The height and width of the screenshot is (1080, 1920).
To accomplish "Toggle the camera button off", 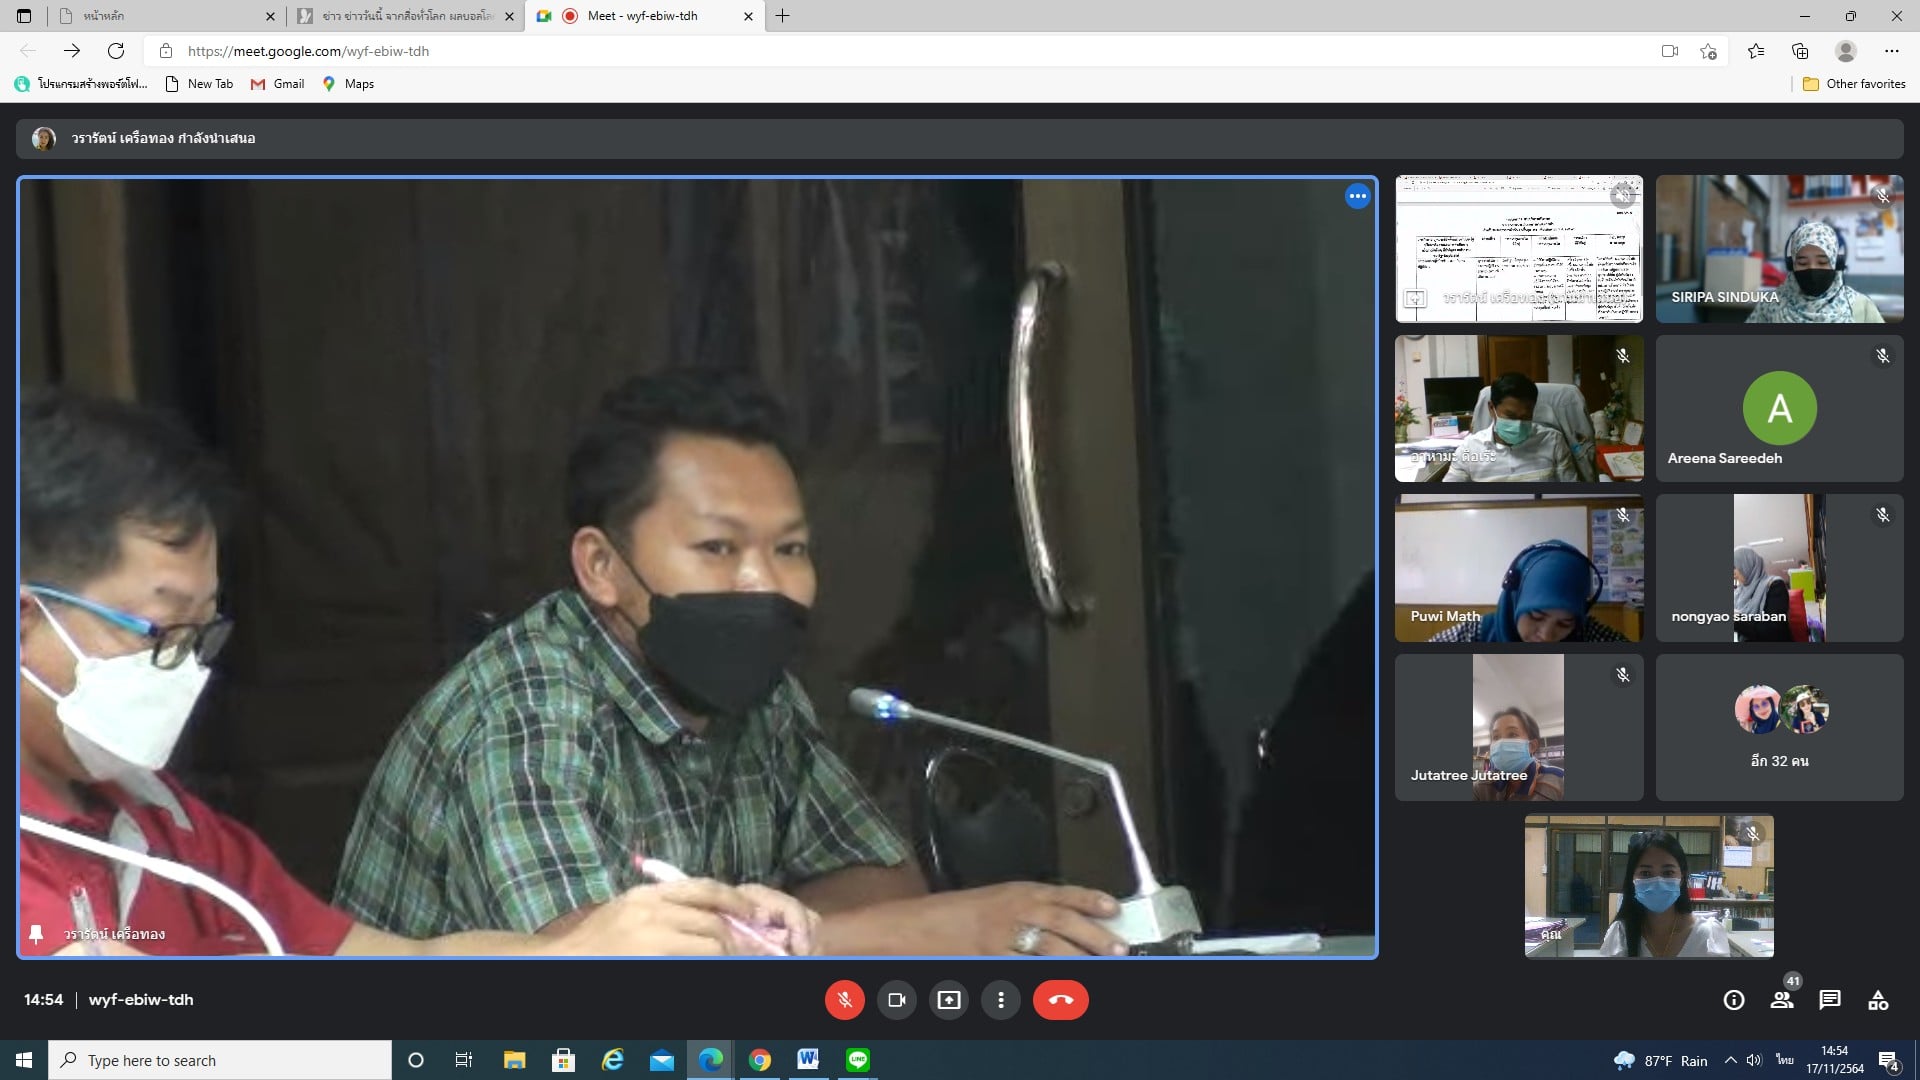I will click(x=897, y=1000).
